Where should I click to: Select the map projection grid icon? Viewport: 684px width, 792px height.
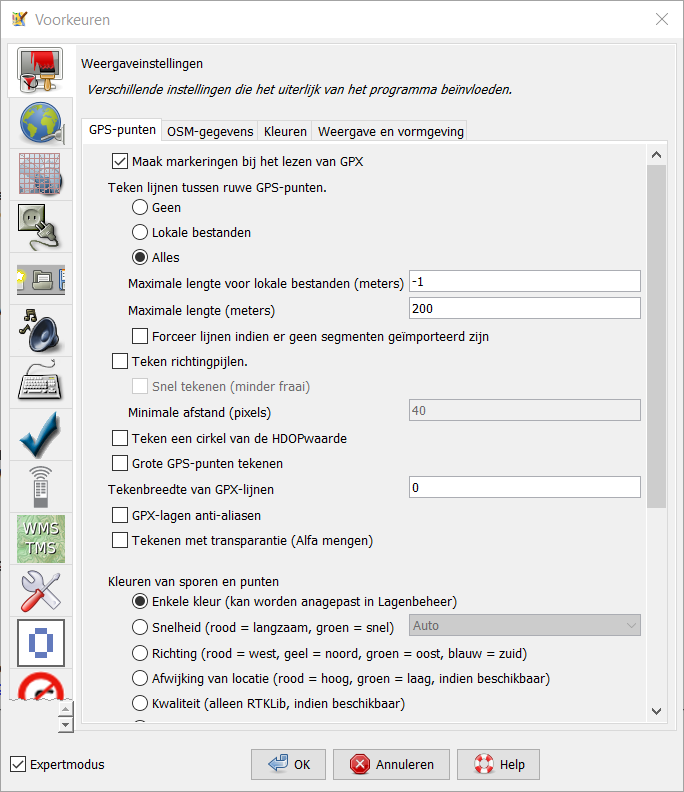[40, 175]
